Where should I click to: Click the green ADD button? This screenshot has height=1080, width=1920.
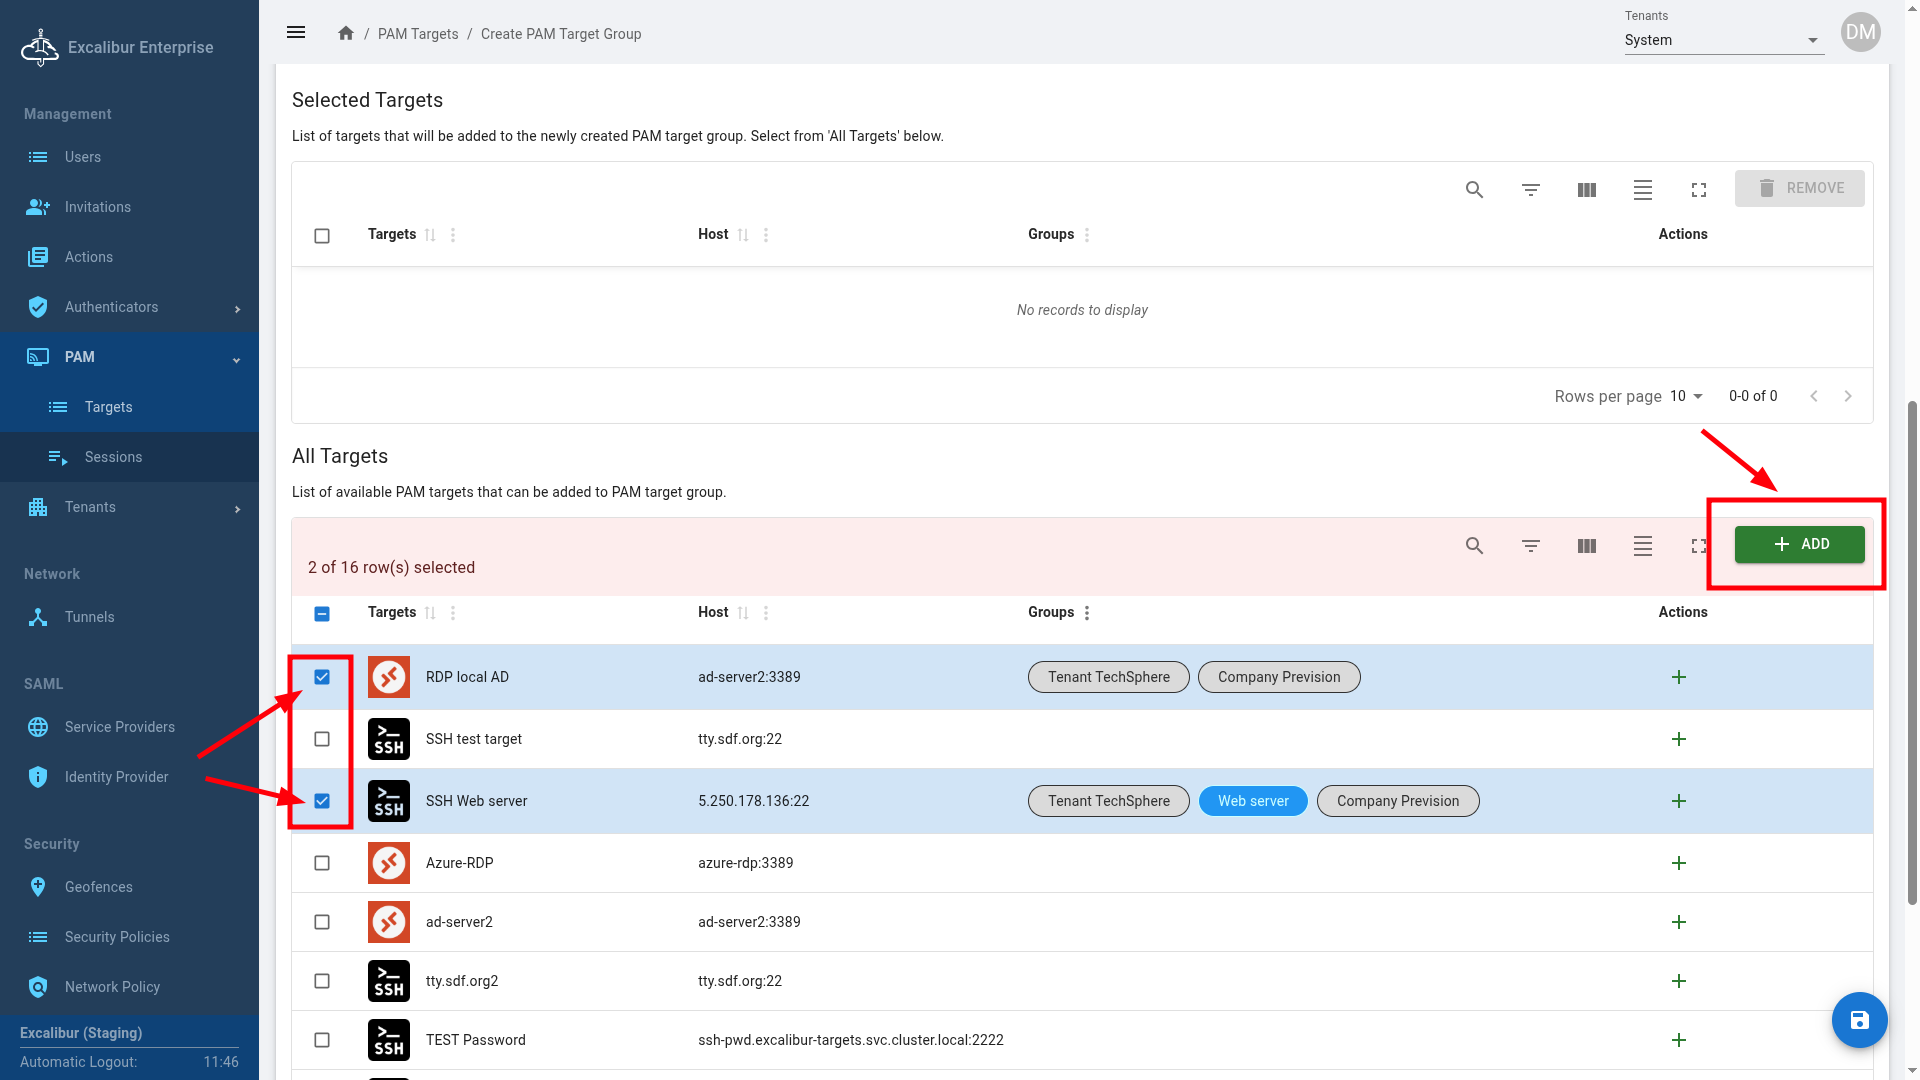(1799, 544)
